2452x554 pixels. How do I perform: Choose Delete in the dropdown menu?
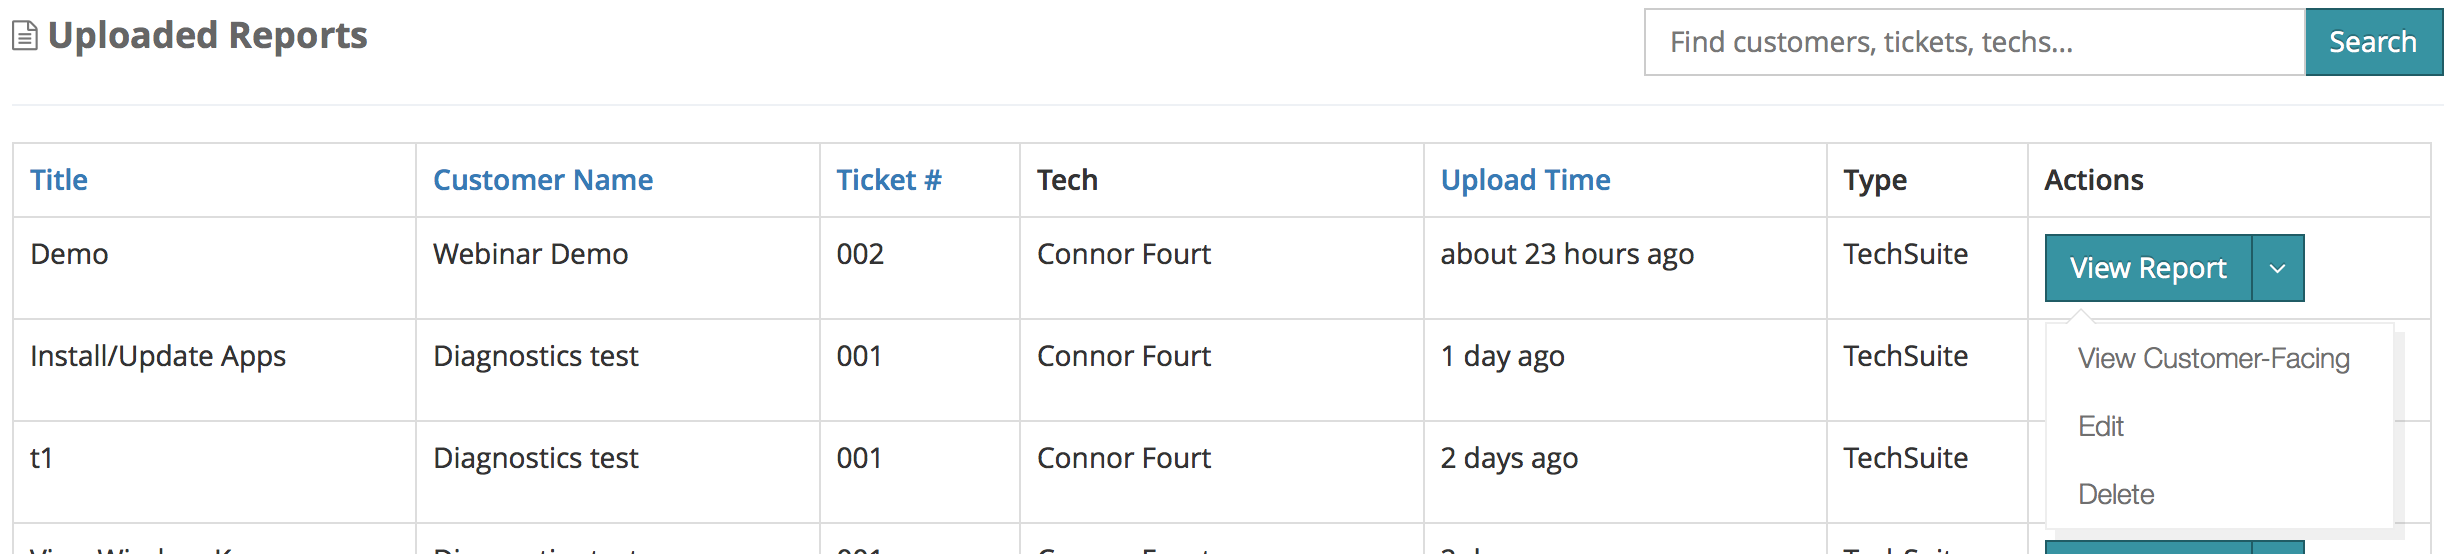[2116, 494]
